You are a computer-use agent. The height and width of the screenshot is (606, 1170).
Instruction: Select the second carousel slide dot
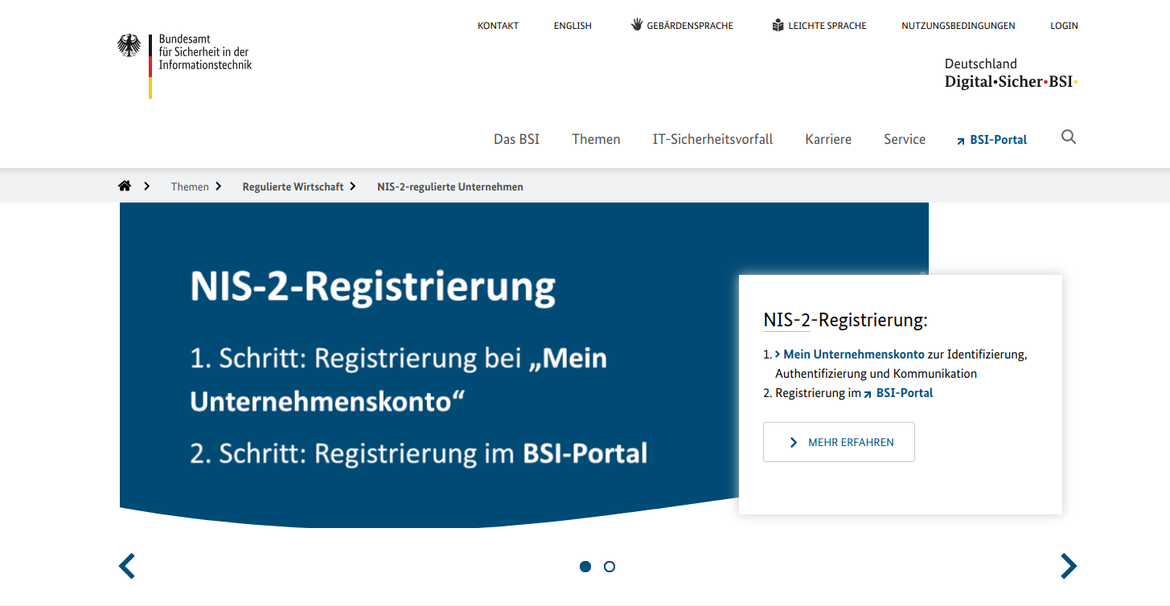[610, 567]
